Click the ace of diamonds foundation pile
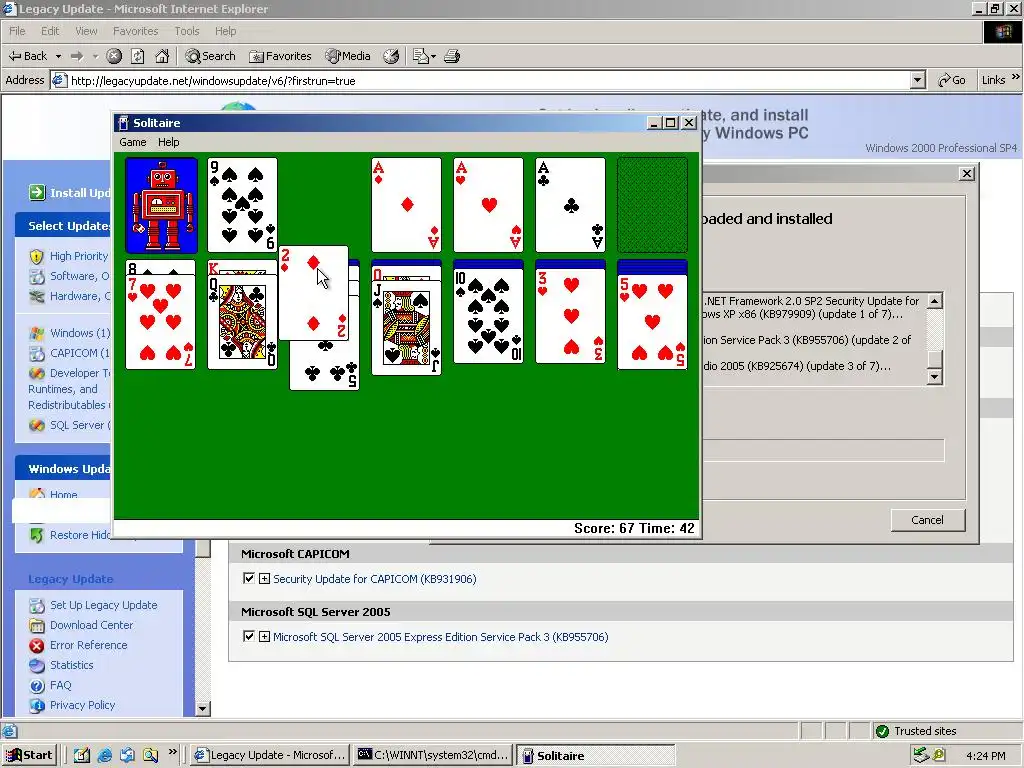Screen dimensions: 1024x768 click(x=406, y=205)
